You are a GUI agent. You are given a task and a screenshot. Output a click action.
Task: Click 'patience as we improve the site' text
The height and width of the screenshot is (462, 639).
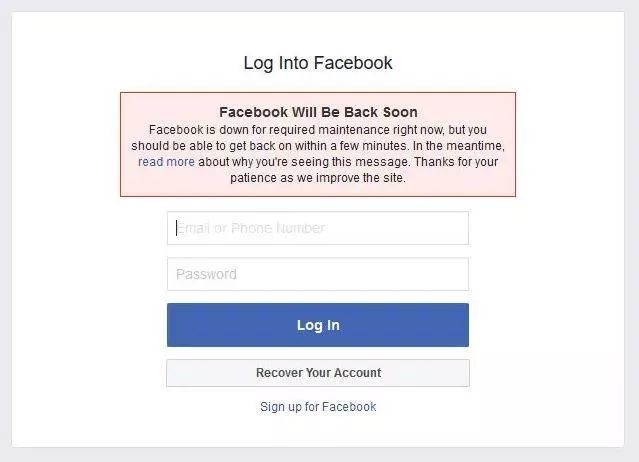[x=318, y=178]
